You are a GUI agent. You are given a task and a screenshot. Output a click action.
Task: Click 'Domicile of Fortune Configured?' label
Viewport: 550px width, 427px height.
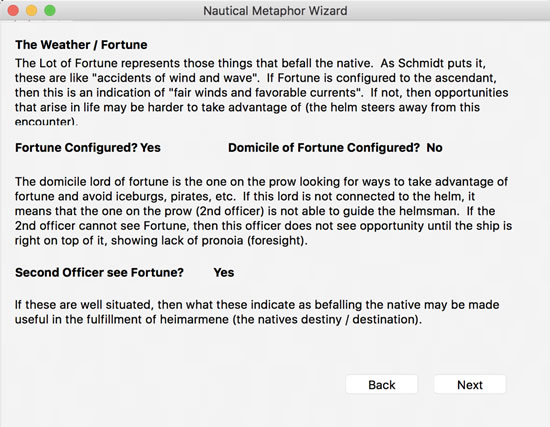click(324, 148)
